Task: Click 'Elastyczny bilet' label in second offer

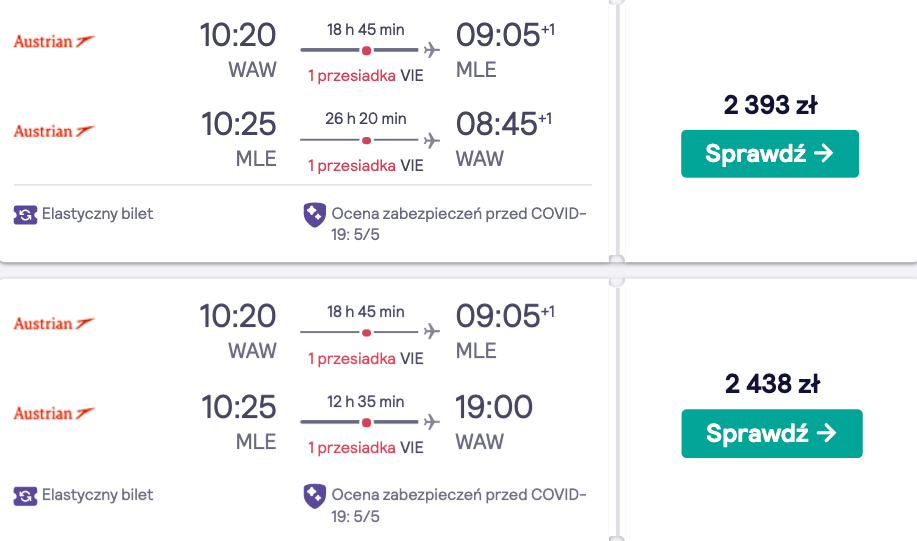Action: coord(97,495)
